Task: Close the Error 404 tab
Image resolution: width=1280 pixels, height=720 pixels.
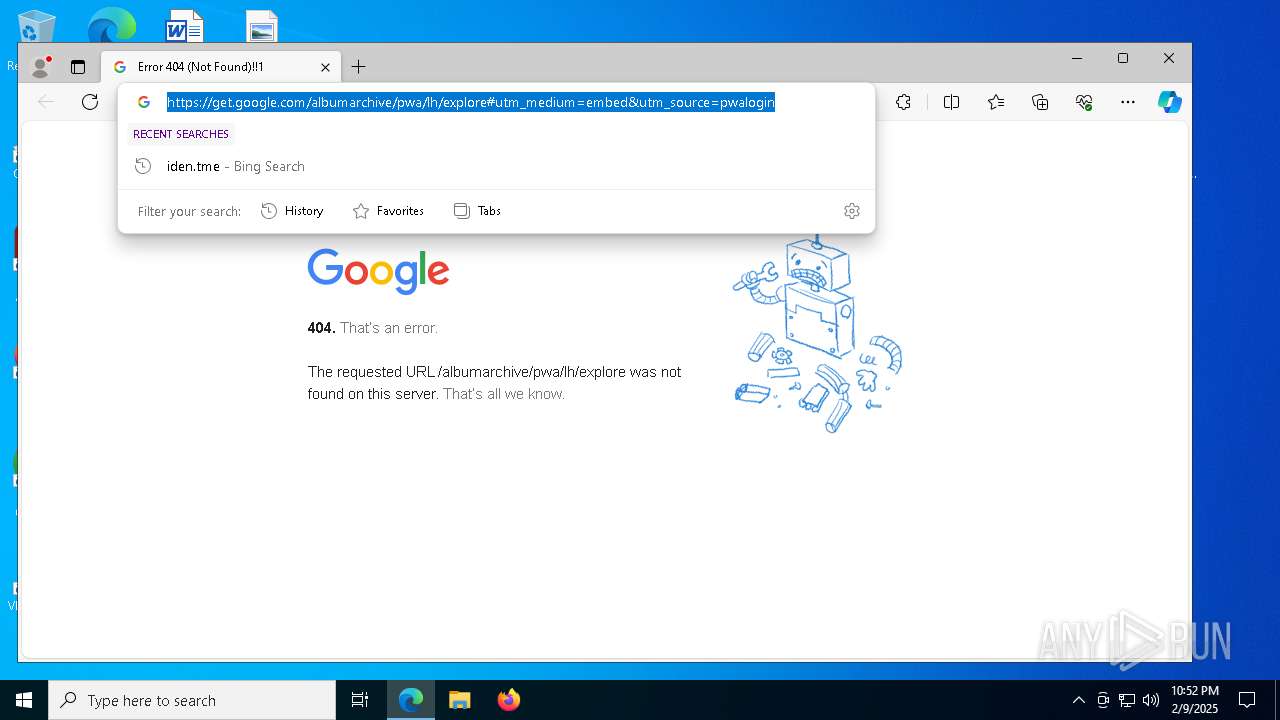Action: coord(325,67)
